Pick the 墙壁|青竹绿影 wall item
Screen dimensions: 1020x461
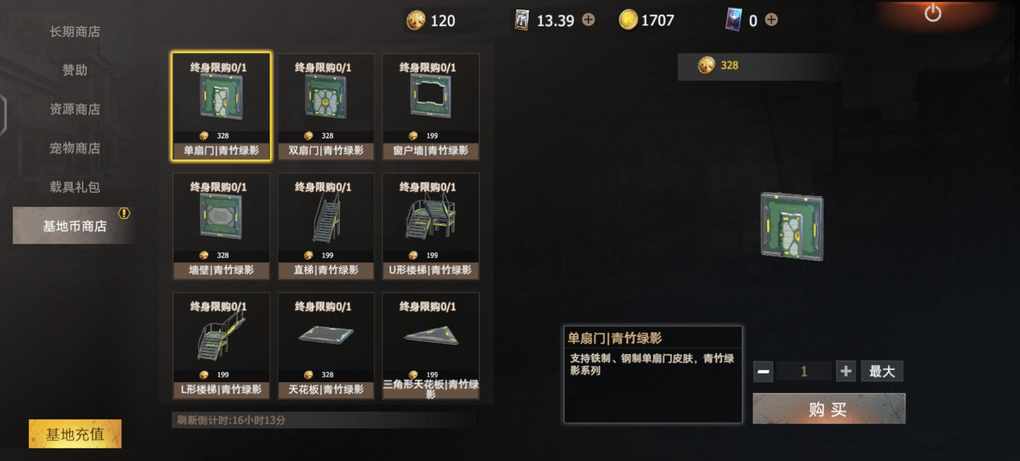(x=221, y=226)
